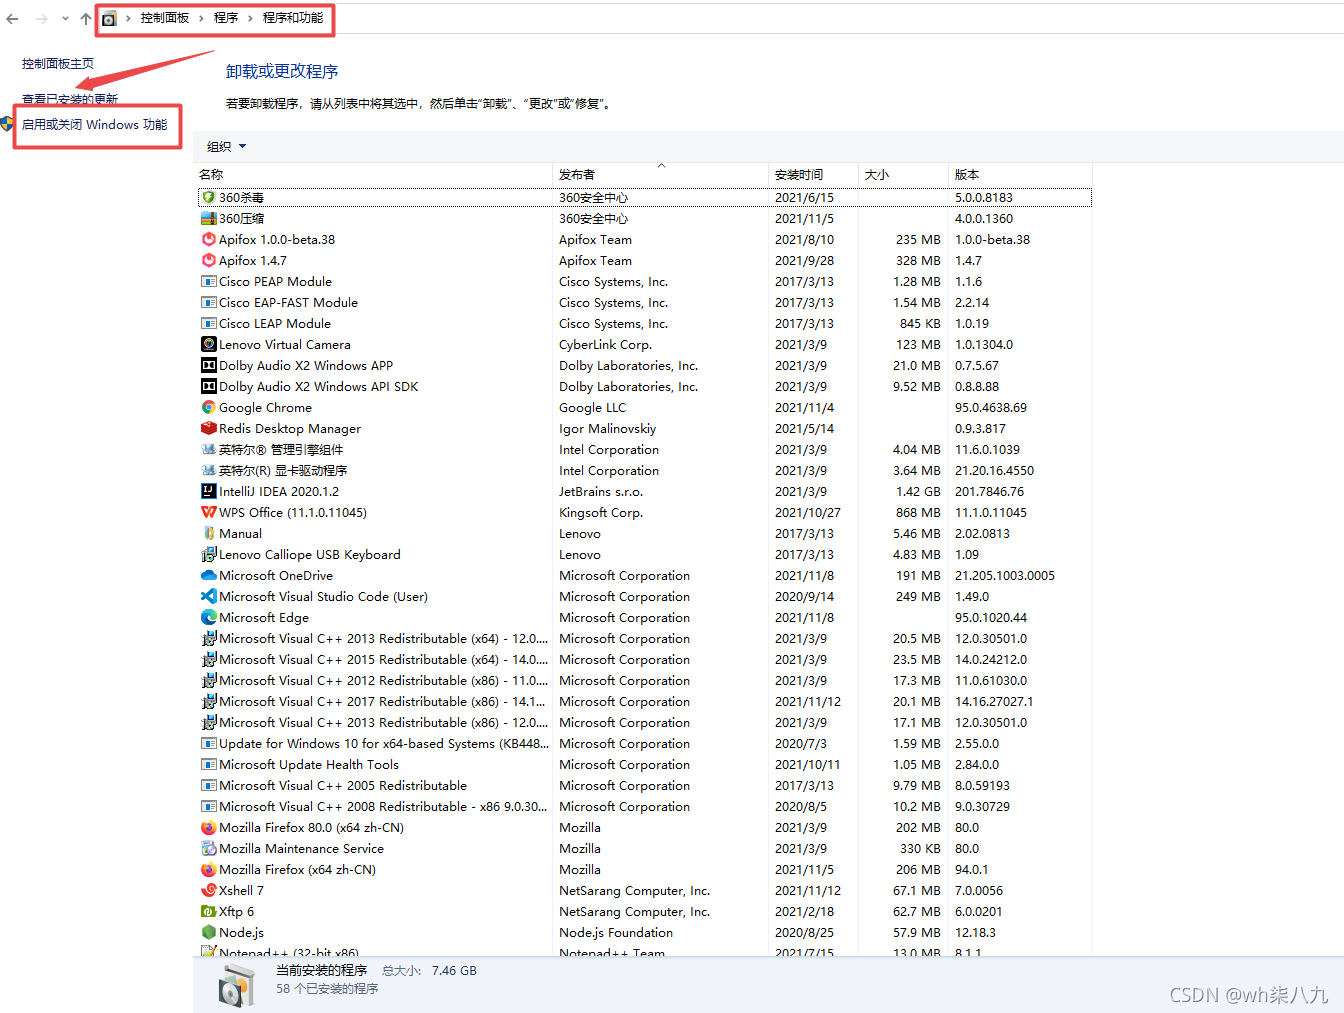Viewport: 1344px width, 1013px height.
Task: Sort by the 名称 column header
Action: pos(373,174)
